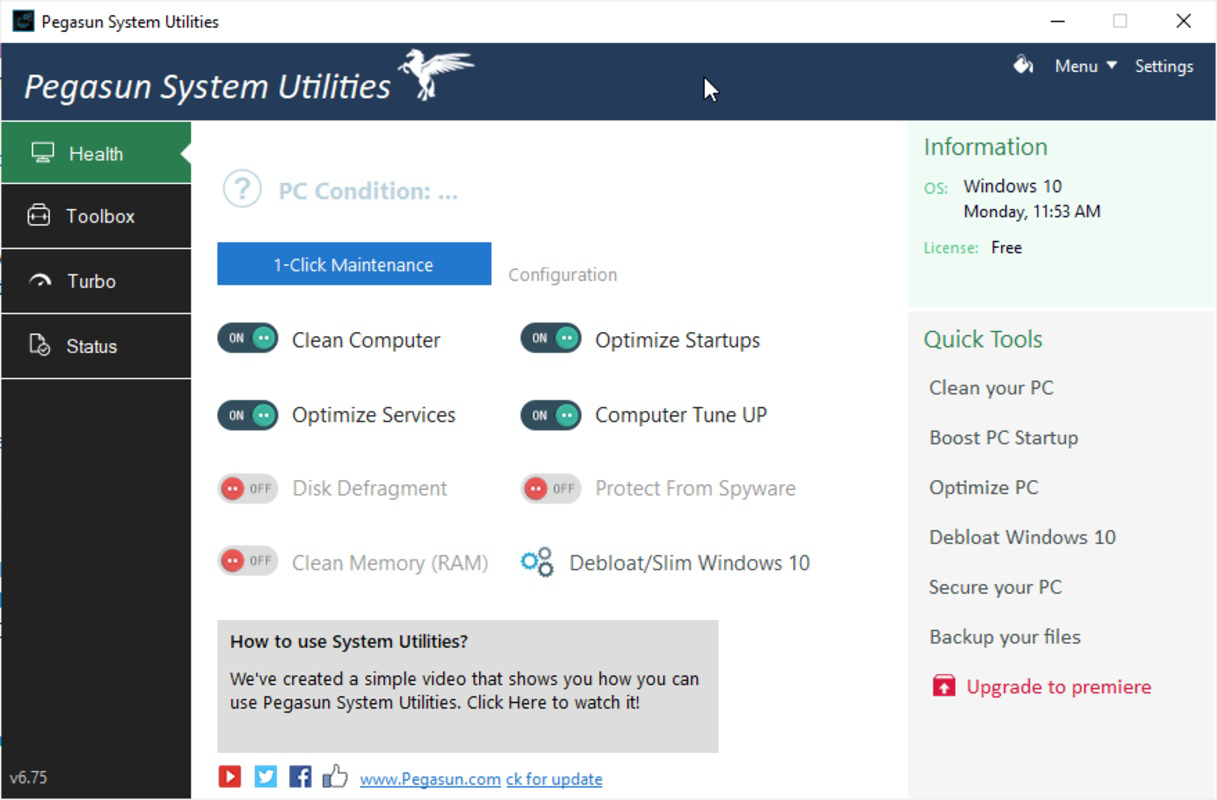
Task: Click the Windows 10 OS value
Action: (x=1012, y=186)
